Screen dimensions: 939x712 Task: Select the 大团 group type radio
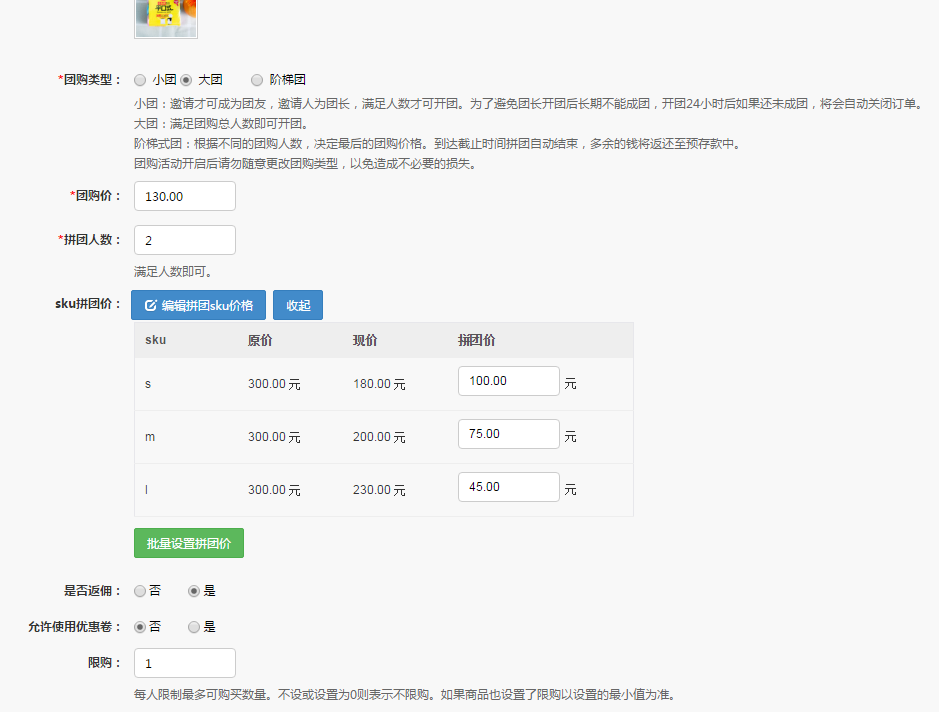click(x=186, y=80)
